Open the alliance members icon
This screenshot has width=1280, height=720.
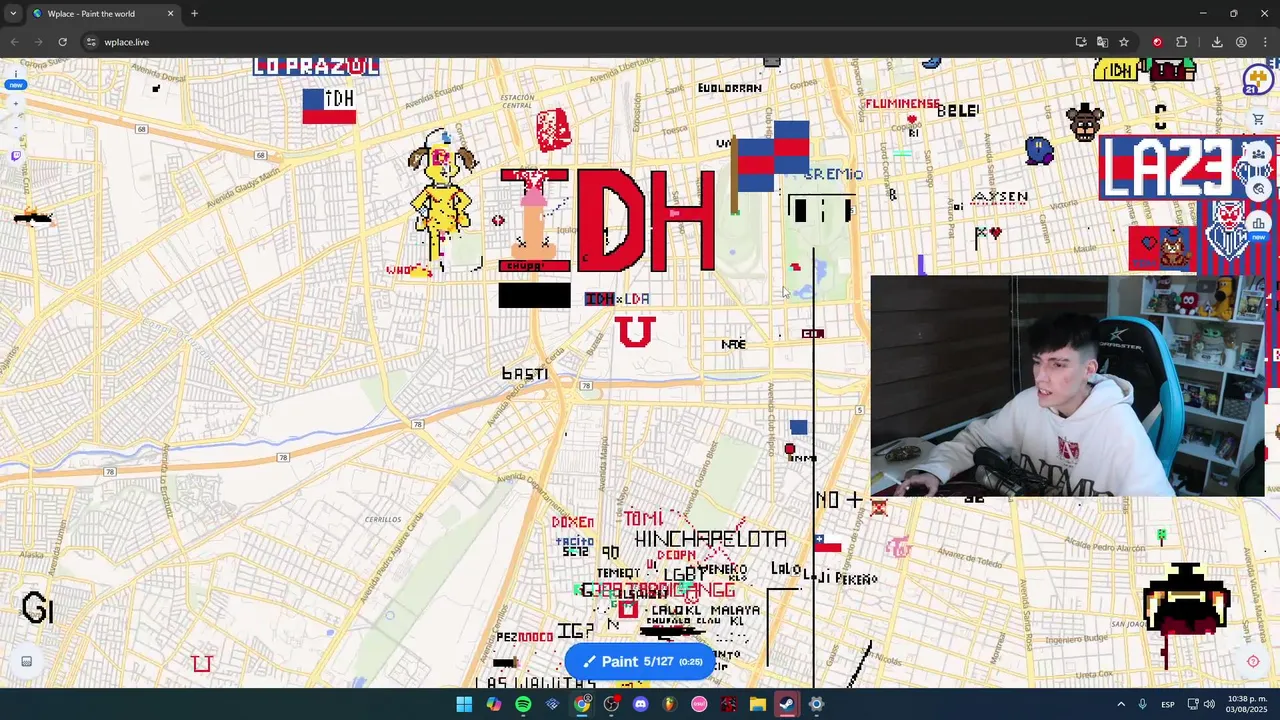coord(1258,155)
